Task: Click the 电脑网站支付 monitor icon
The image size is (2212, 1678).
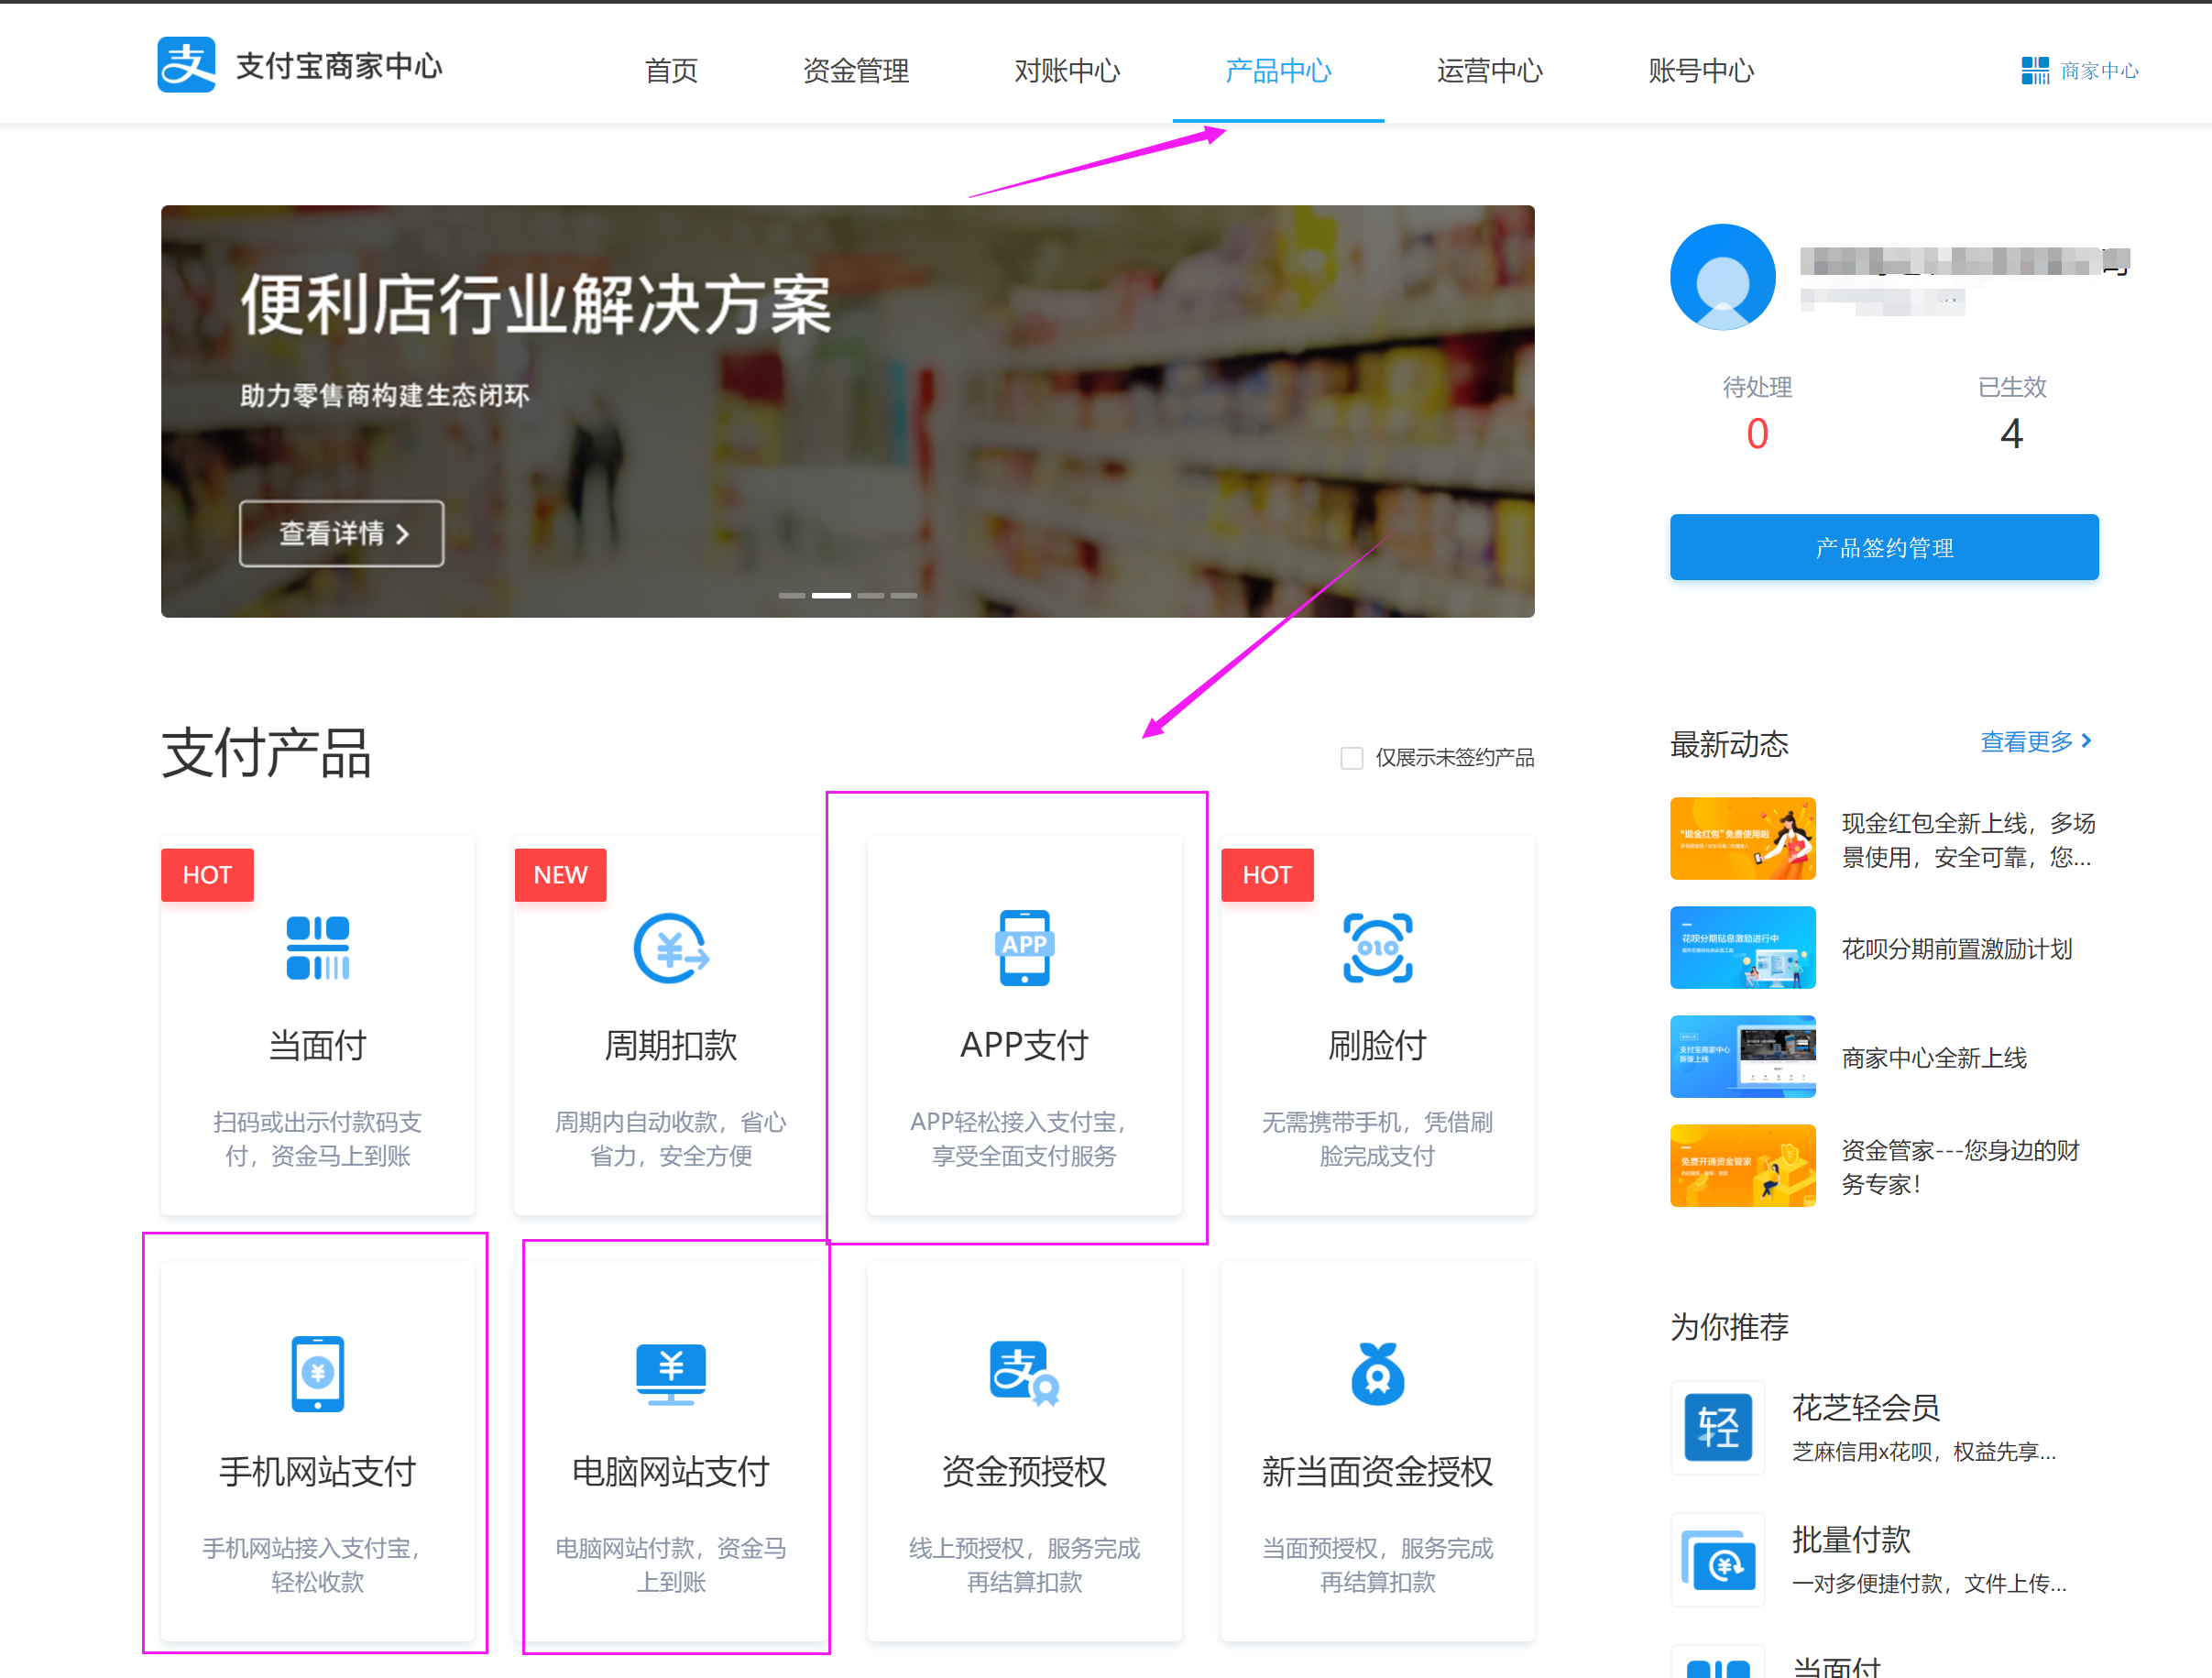Action: (670, 1373)
